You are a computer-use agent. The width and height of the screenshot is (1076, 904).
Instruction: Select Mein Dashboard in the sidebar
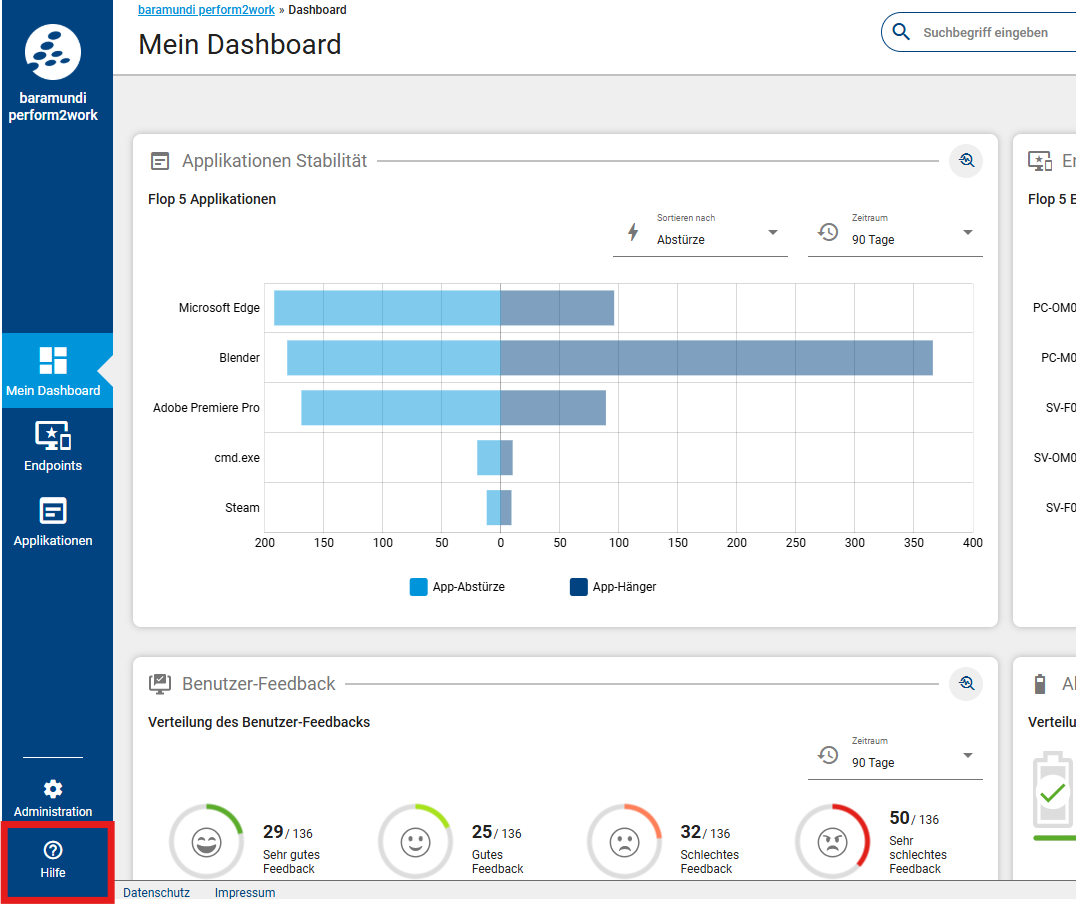click(53, 370)
